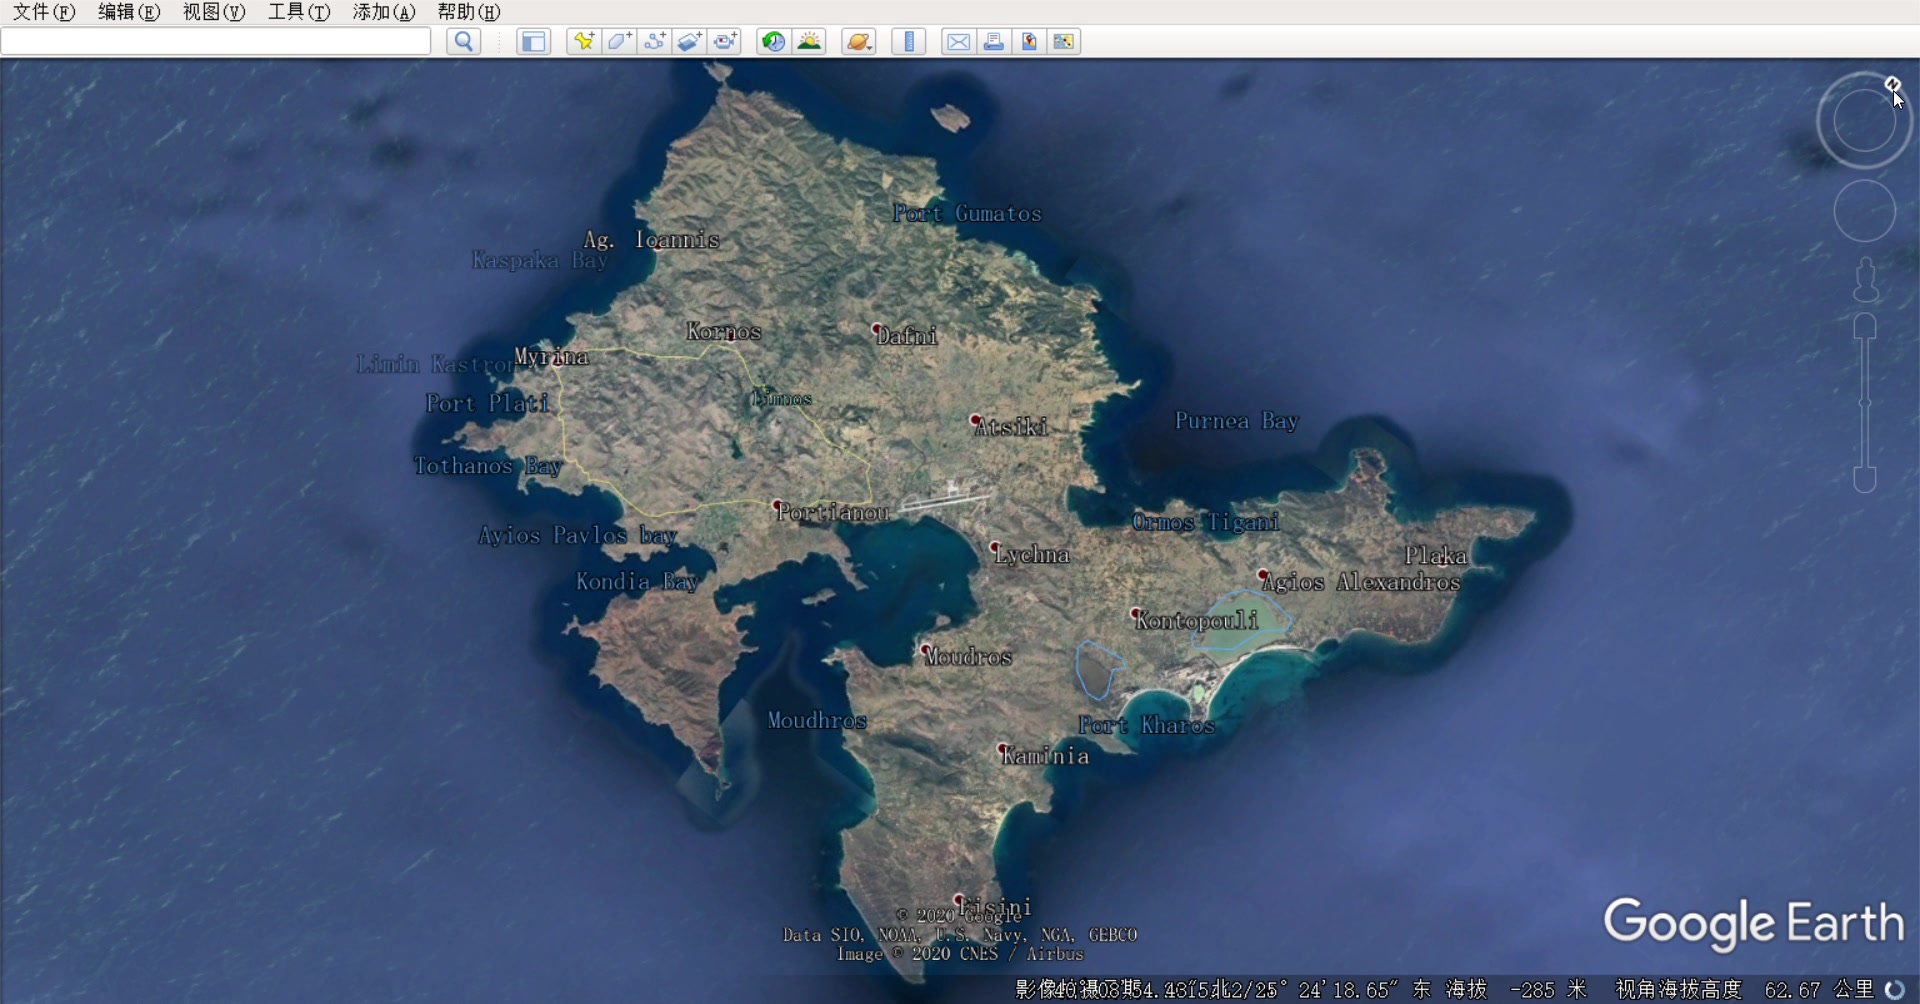Save the current image
Image resolution: width=1920 pixels, height=1004 pixels.
point(1029,41)
